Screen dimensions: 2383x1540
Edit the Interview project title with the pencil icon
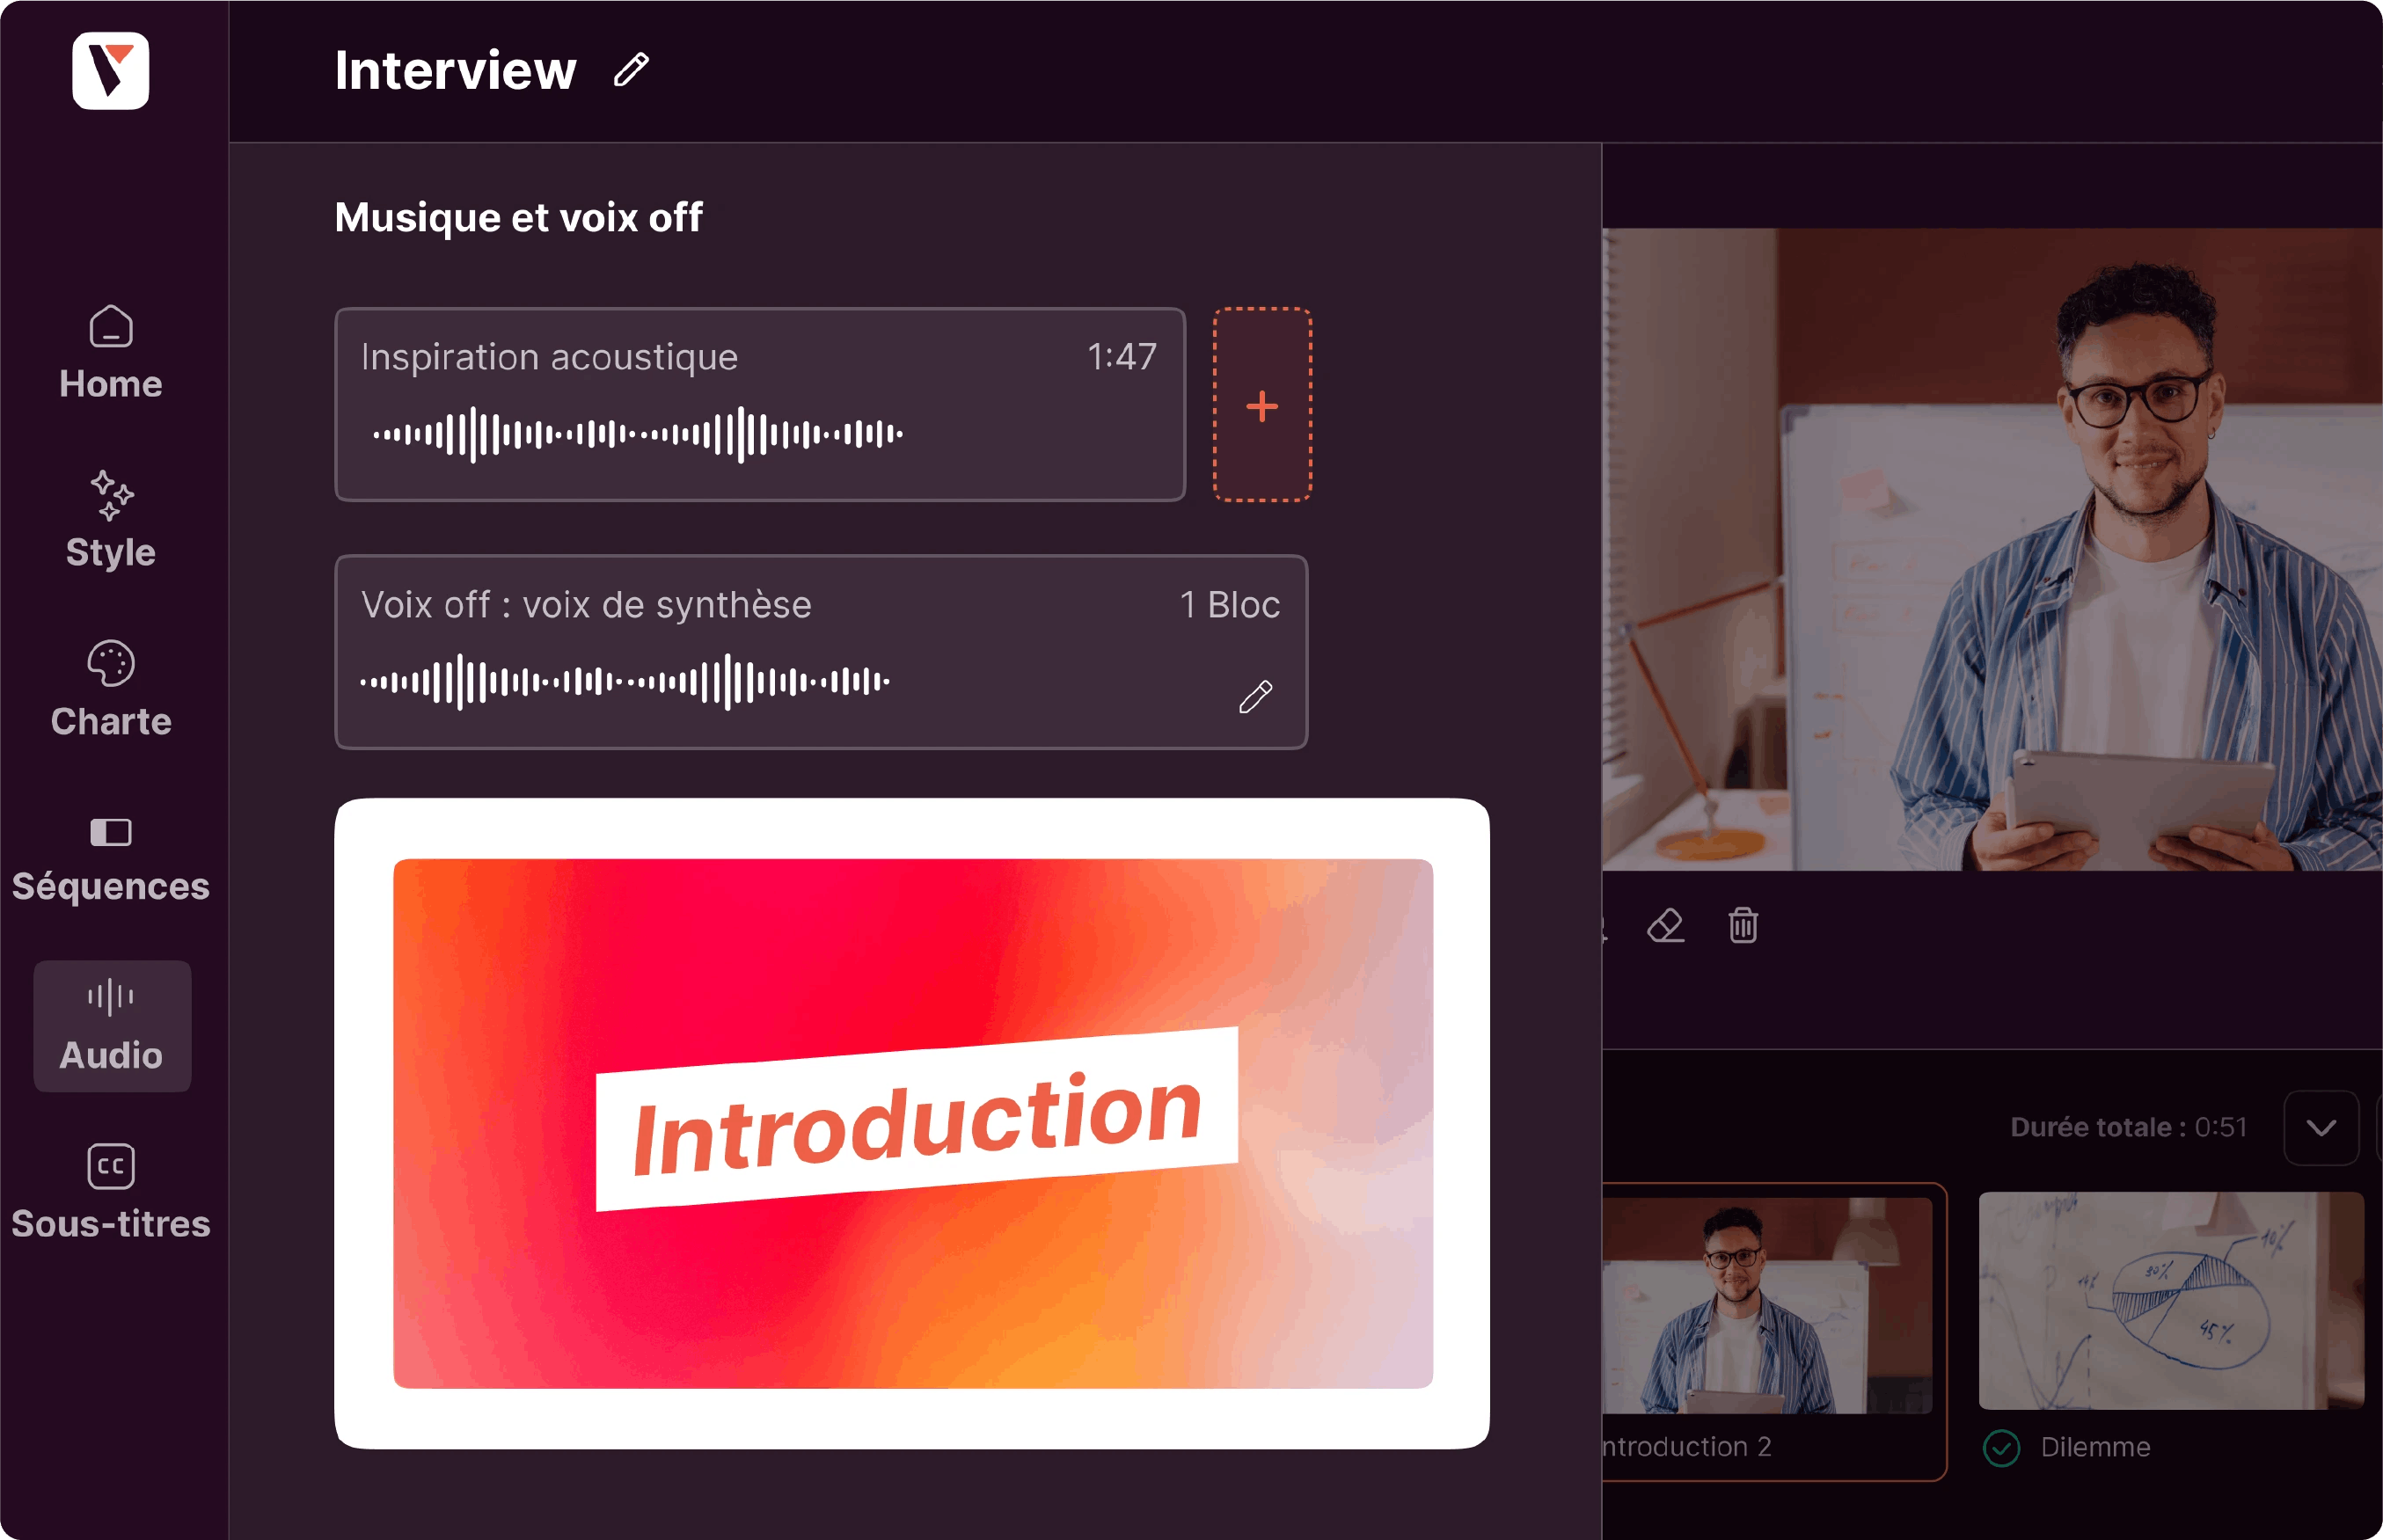pyautogui.click(x=631, y=70)
